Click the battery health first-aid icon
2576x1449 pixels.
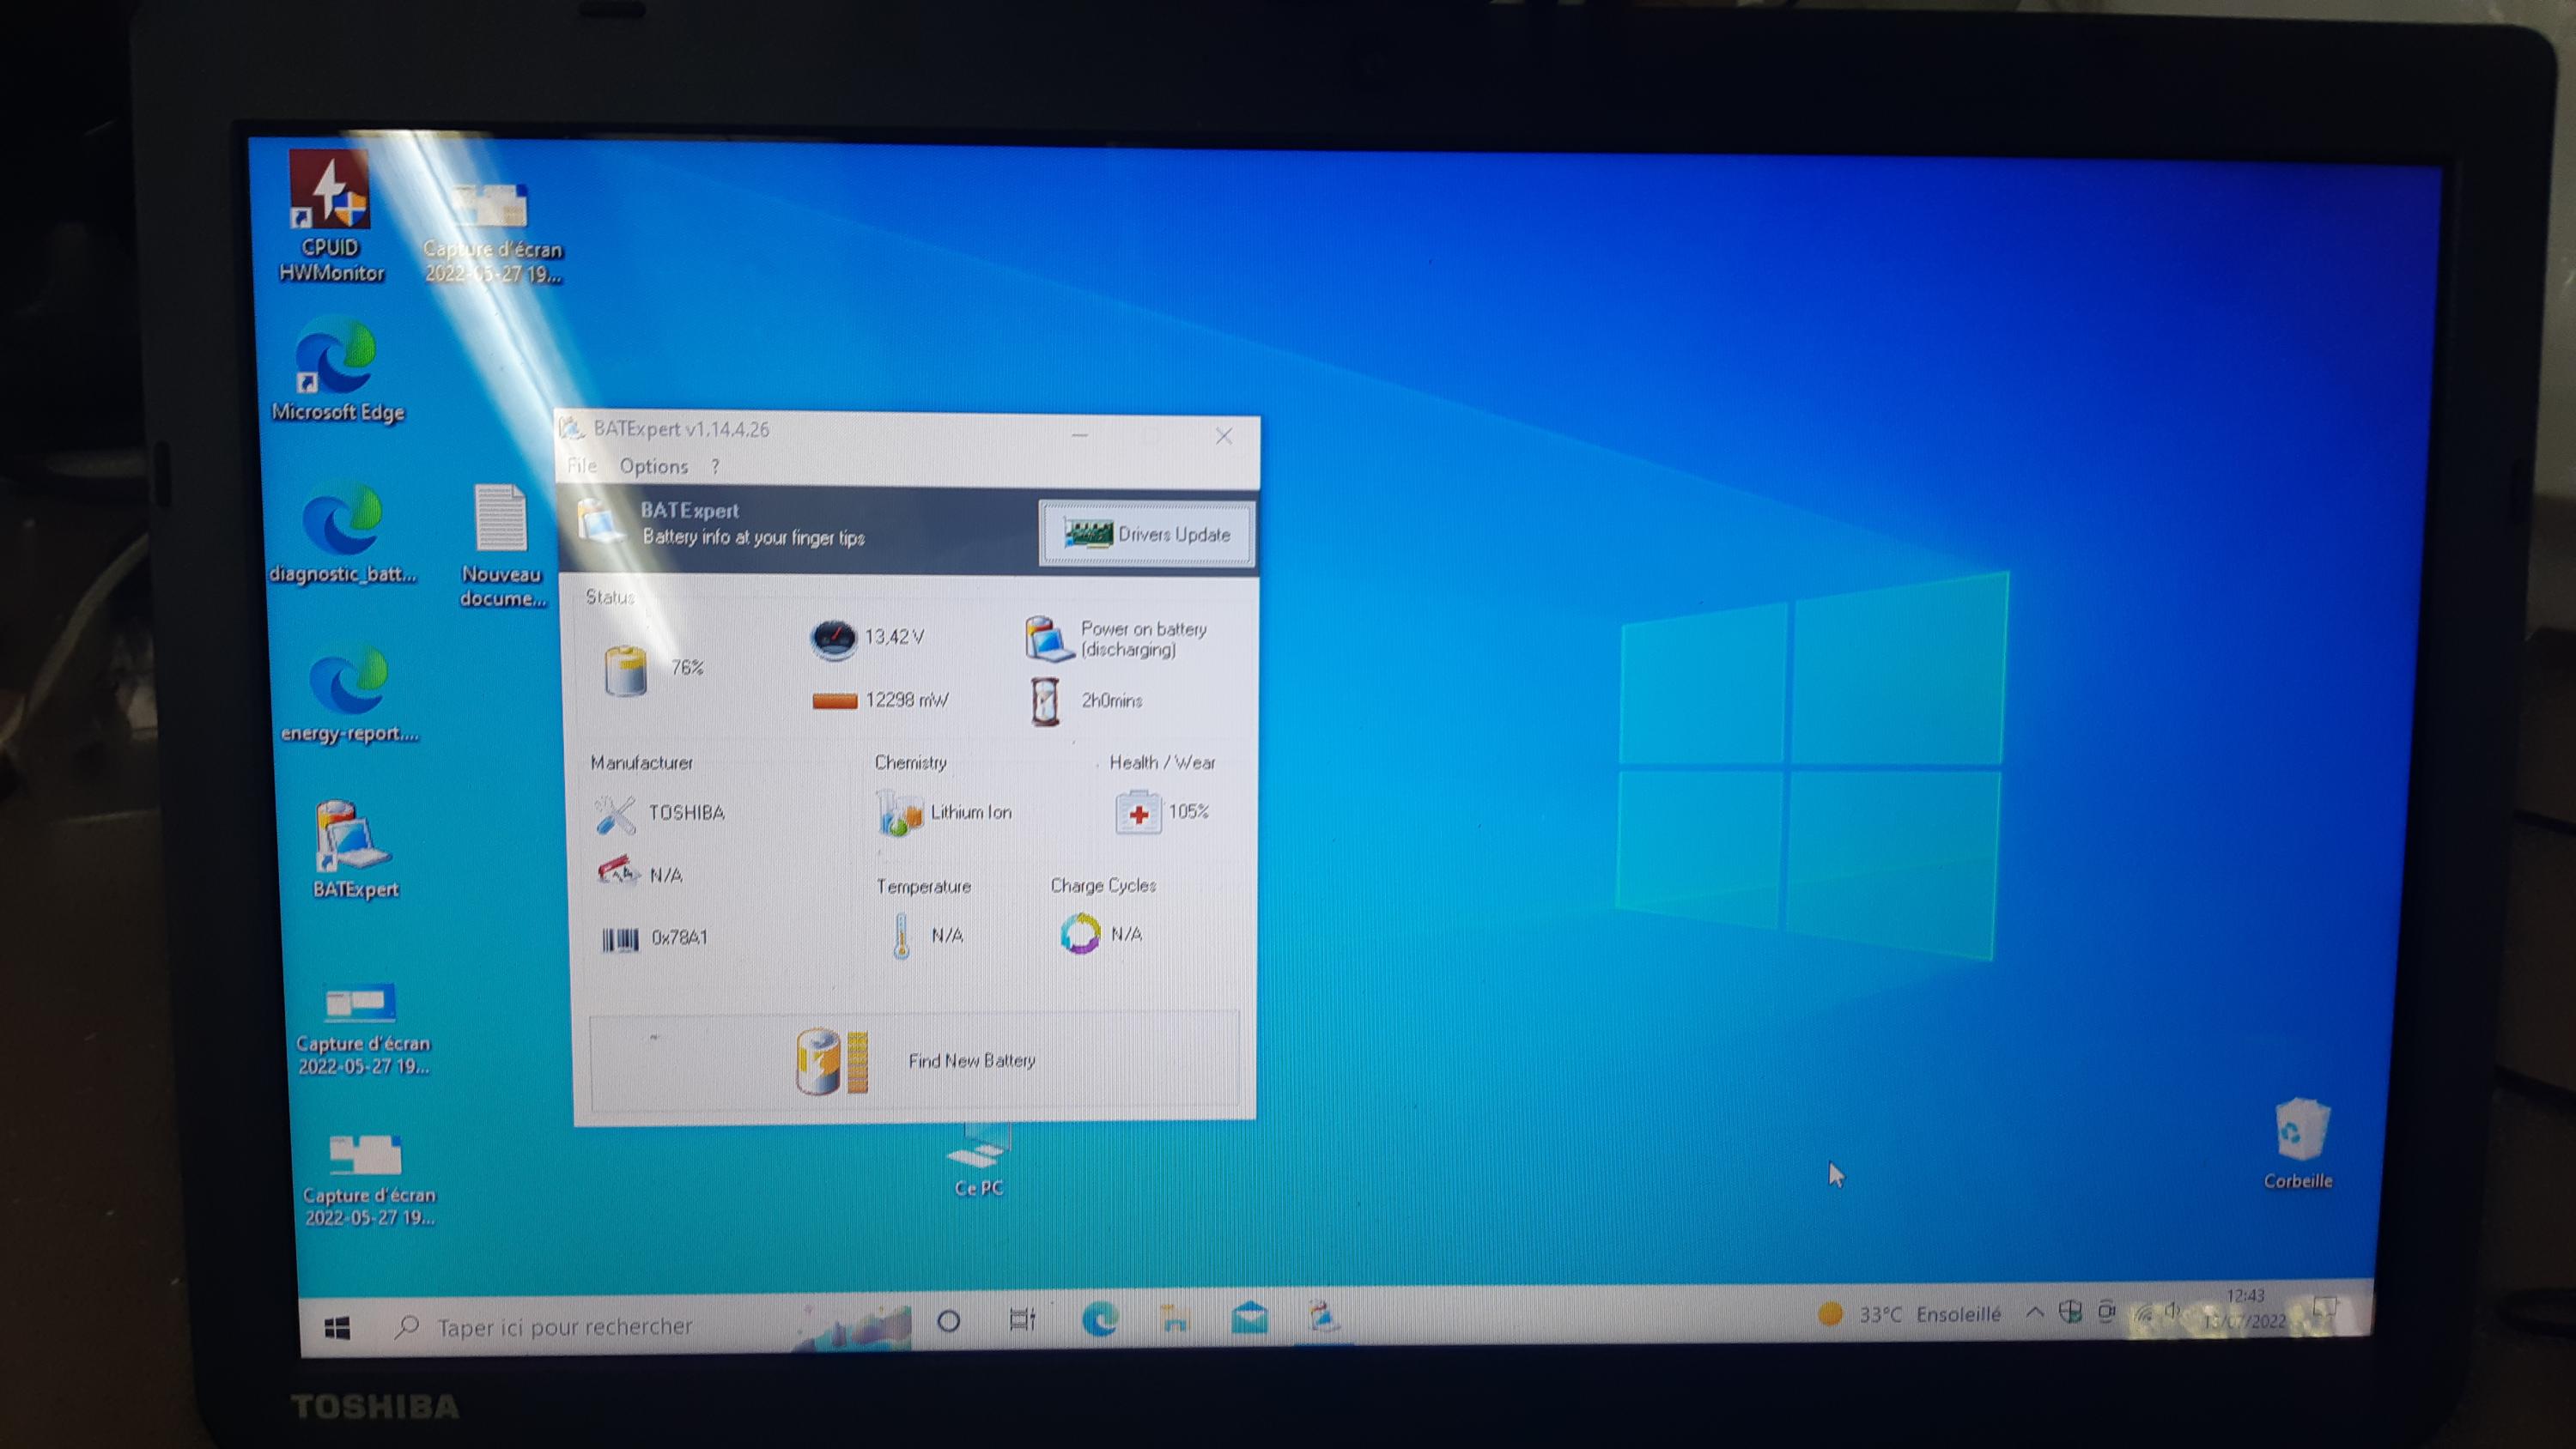pos(1138,812)
